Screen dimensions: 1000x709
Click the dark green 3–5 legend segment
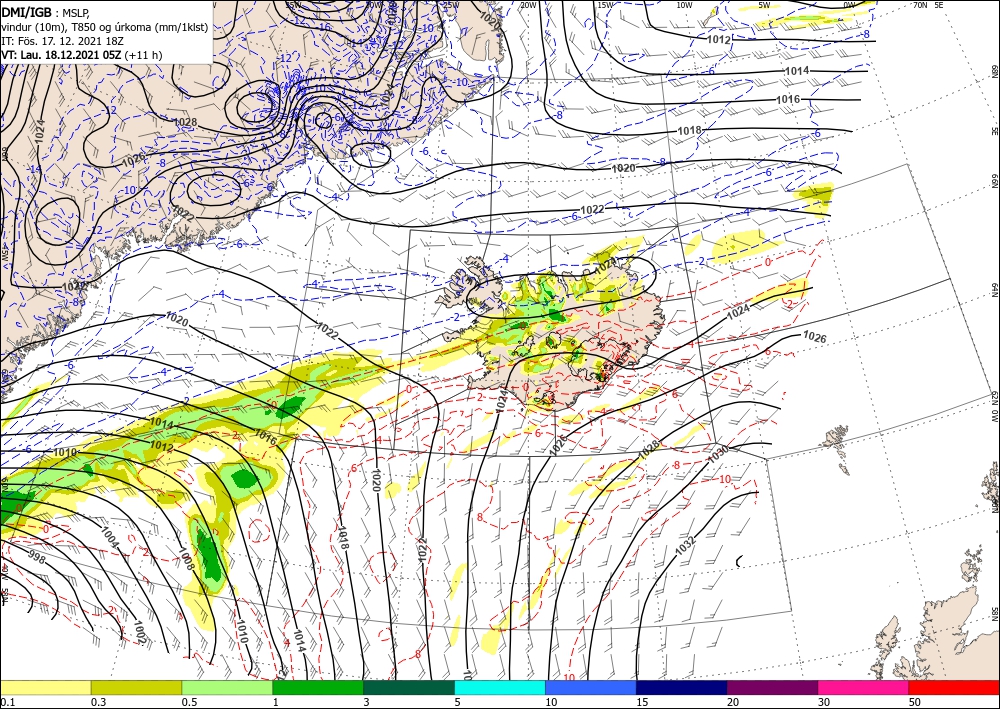[409, 687]
